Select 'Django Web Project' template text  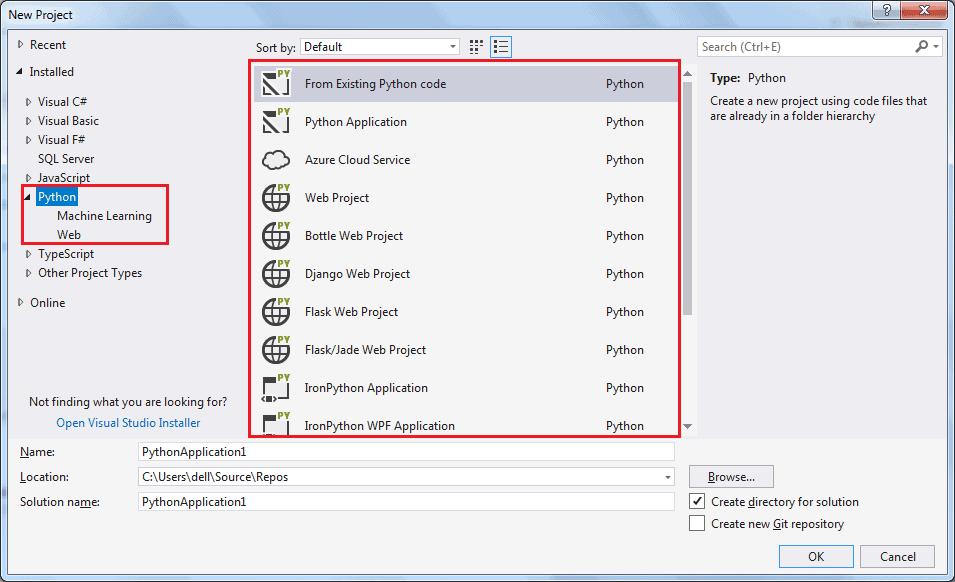click(x=357, y=274)
